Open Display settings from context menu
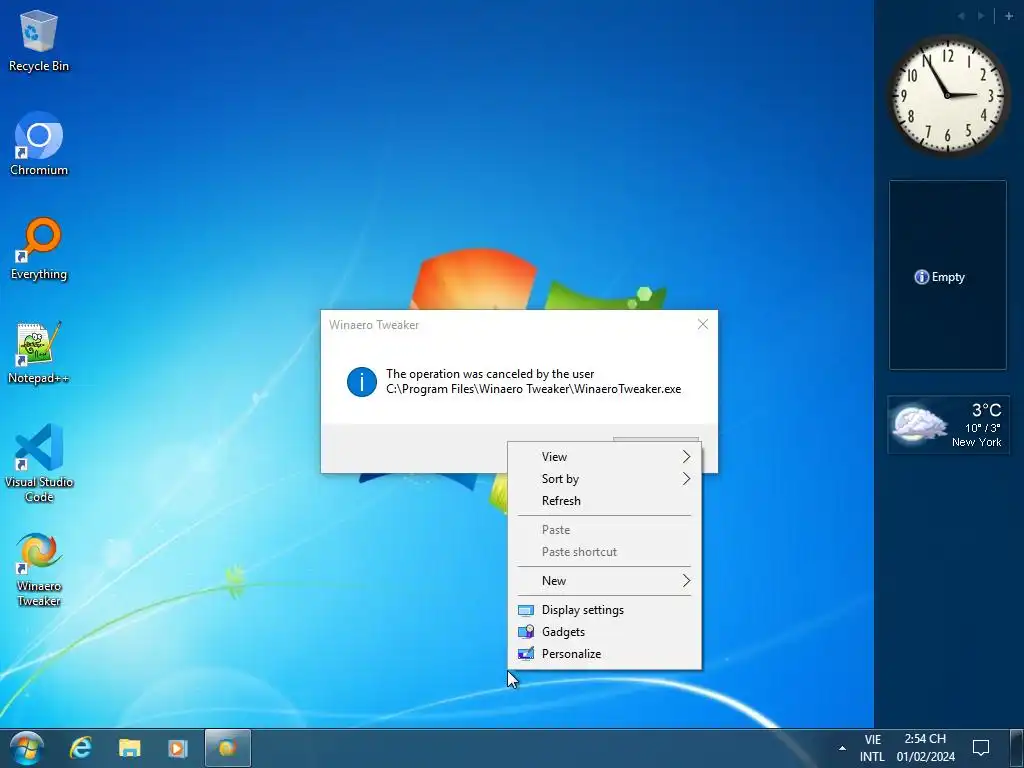This screenshot has height=768, width=1024. pyautogui.click(x=604, y=610)
